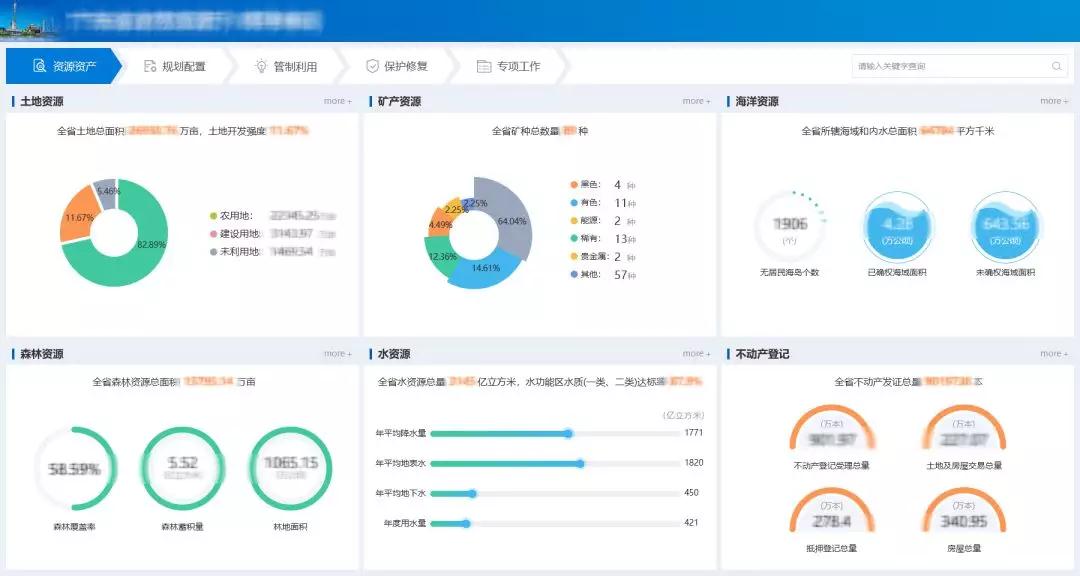This screenshot has width=1080, height=576.
Task: Click the 不动产登记受理总量 arc gauge
Action: click(x=831, y=429)
